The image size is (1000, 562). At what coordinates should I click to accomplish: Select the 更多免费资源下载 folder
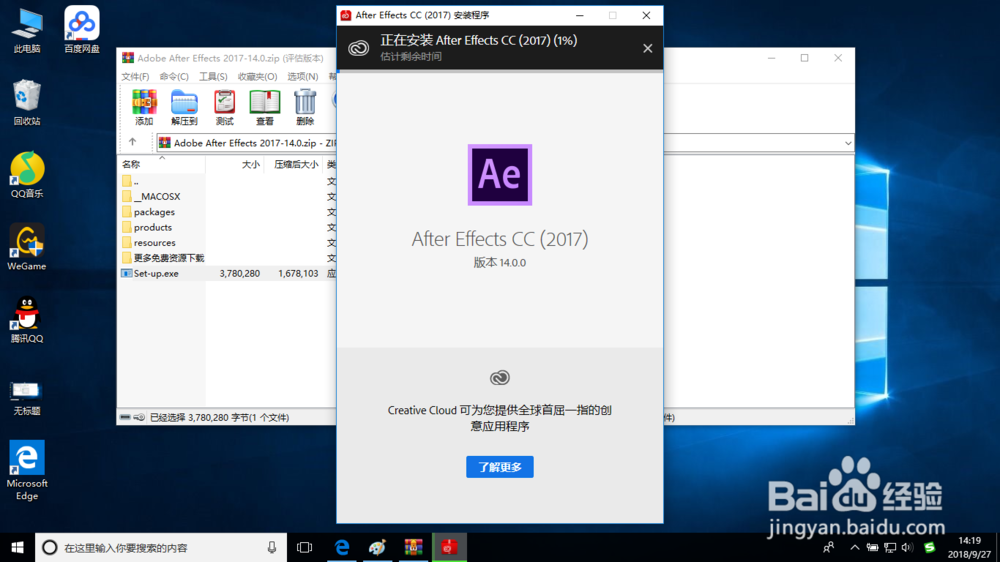click(169, 258)
